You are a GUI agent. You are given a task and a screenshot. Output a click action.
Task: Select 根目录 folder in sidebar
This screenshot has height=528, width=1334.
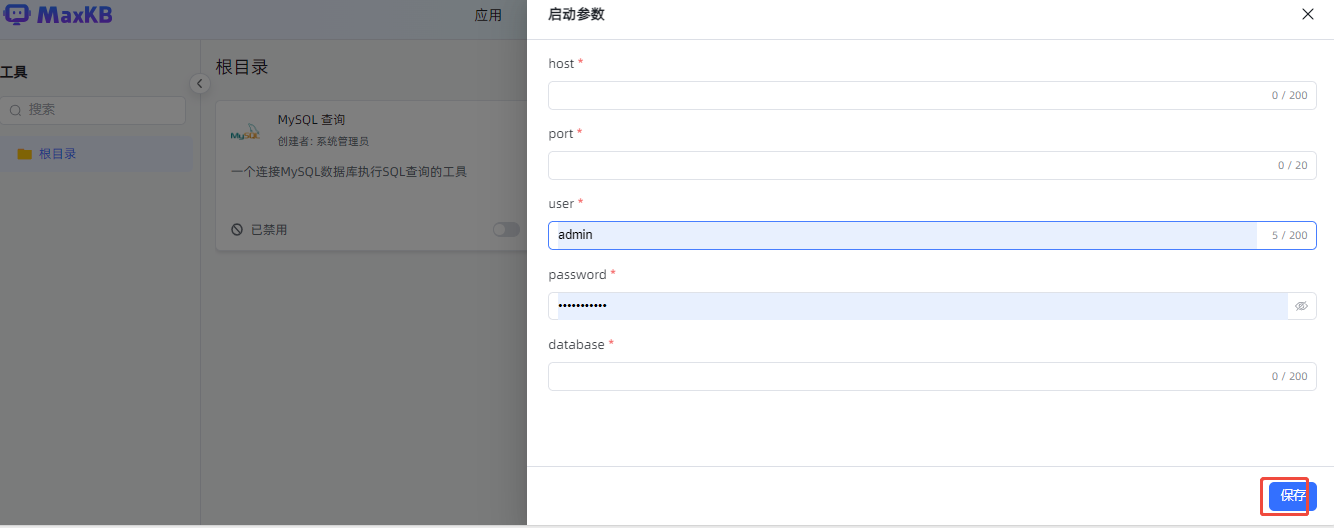(96, 154)
